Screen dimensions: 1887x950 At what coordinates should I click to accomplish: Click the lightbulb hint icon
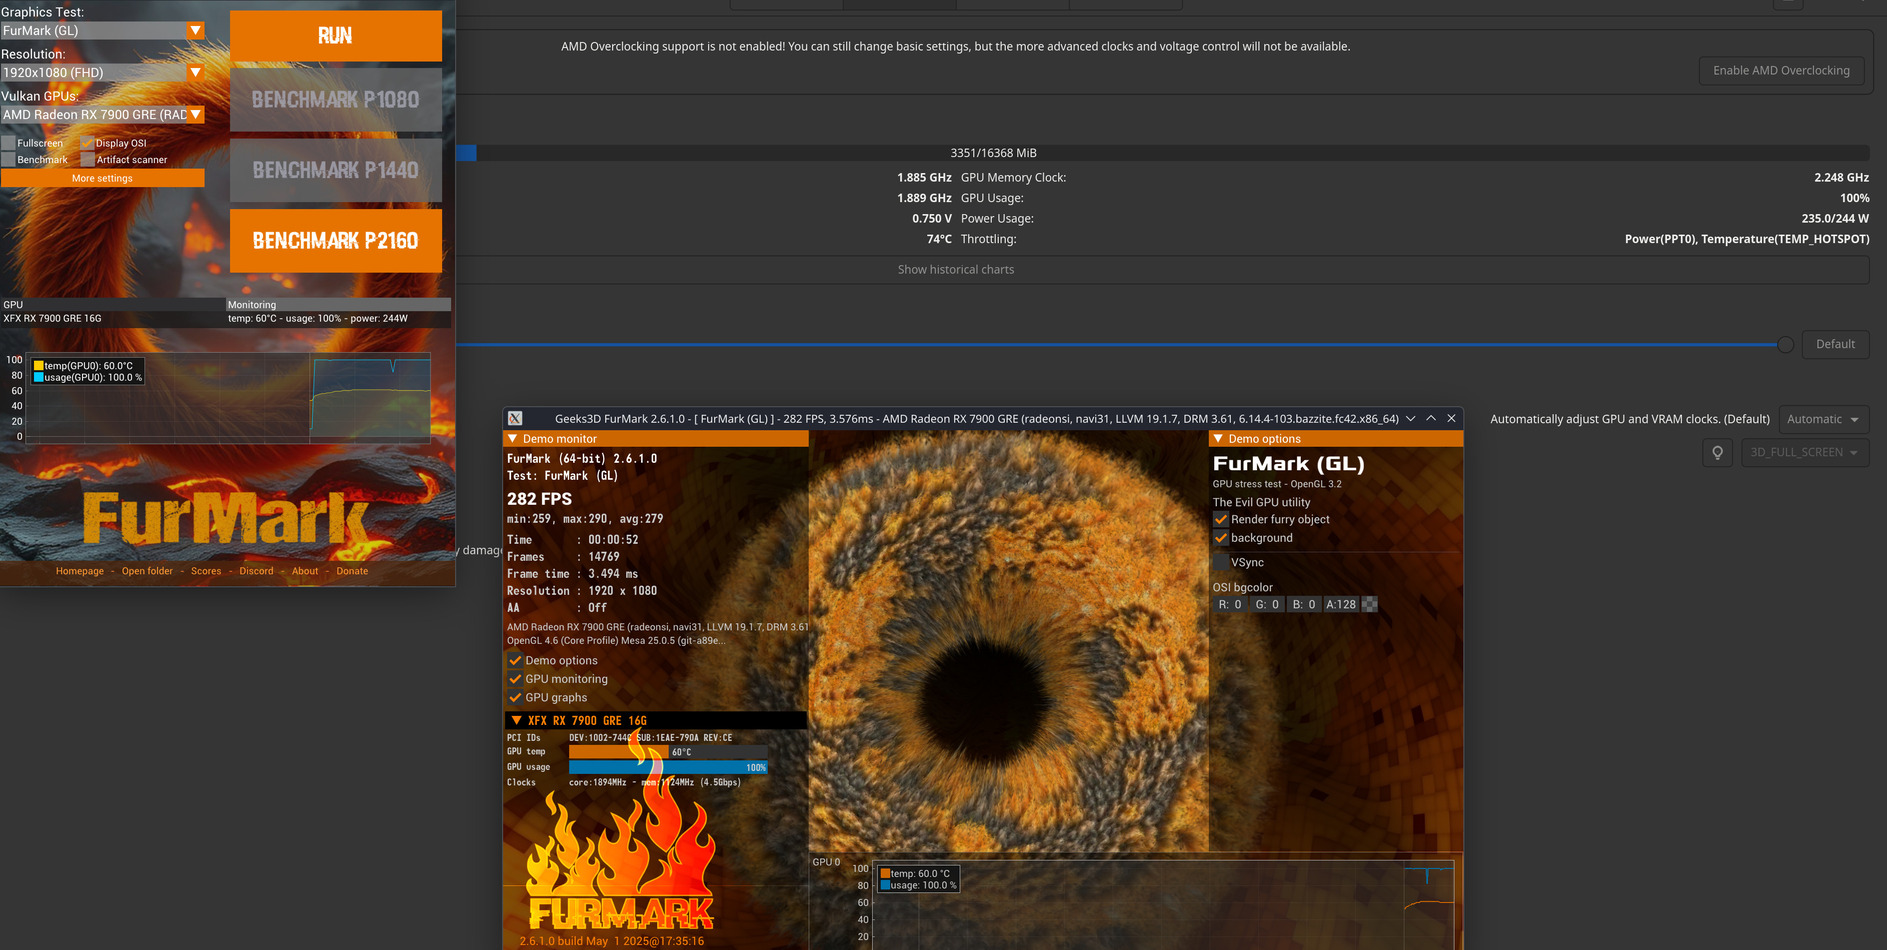tap(1717, 453)
